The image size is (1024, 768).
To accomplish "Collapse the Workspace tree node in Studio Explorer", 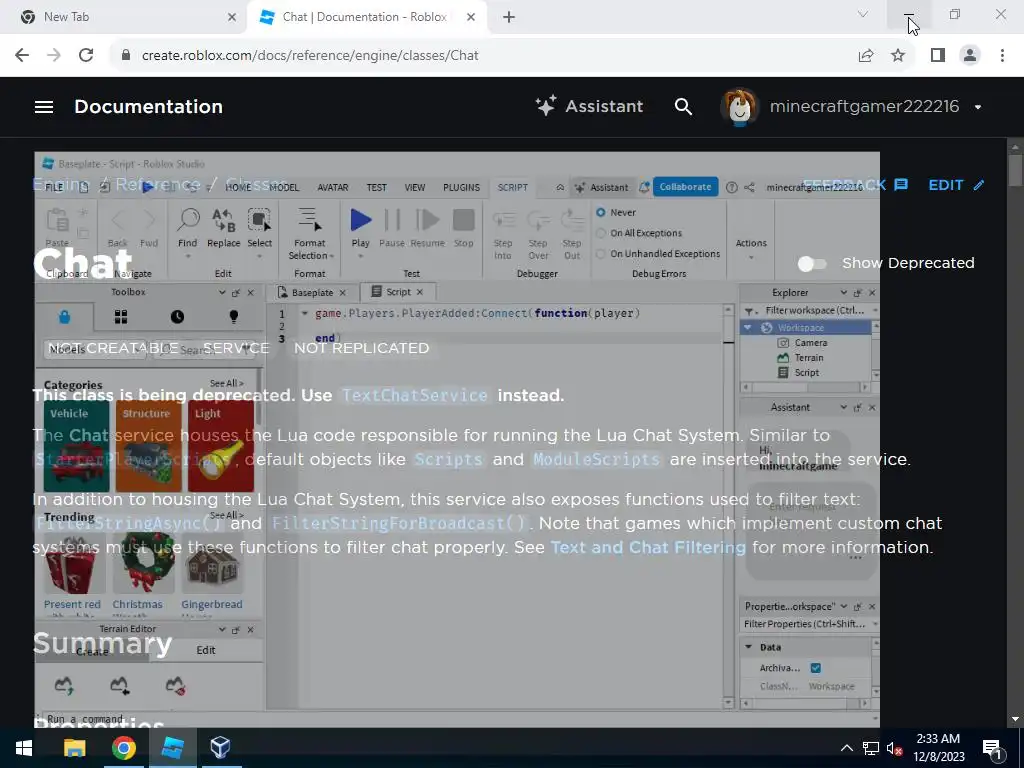I will point(748,328).
